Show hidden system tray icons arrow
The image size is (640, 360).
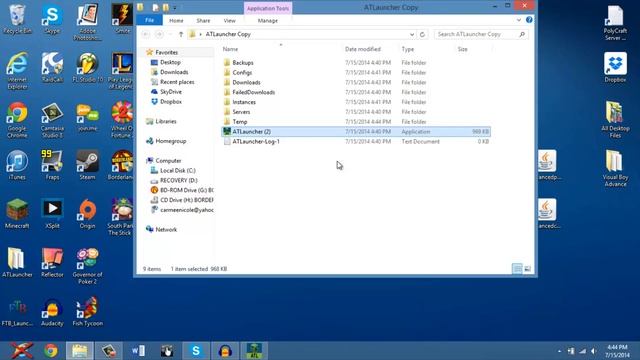[x=559, y=351]
